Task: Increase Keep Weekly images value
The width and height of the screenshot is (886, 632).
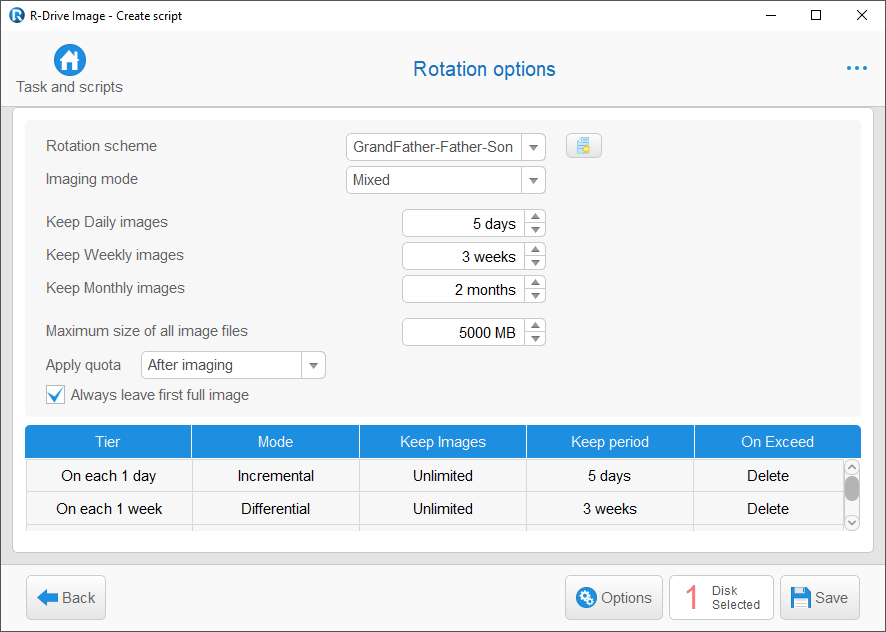Action: 535,249
